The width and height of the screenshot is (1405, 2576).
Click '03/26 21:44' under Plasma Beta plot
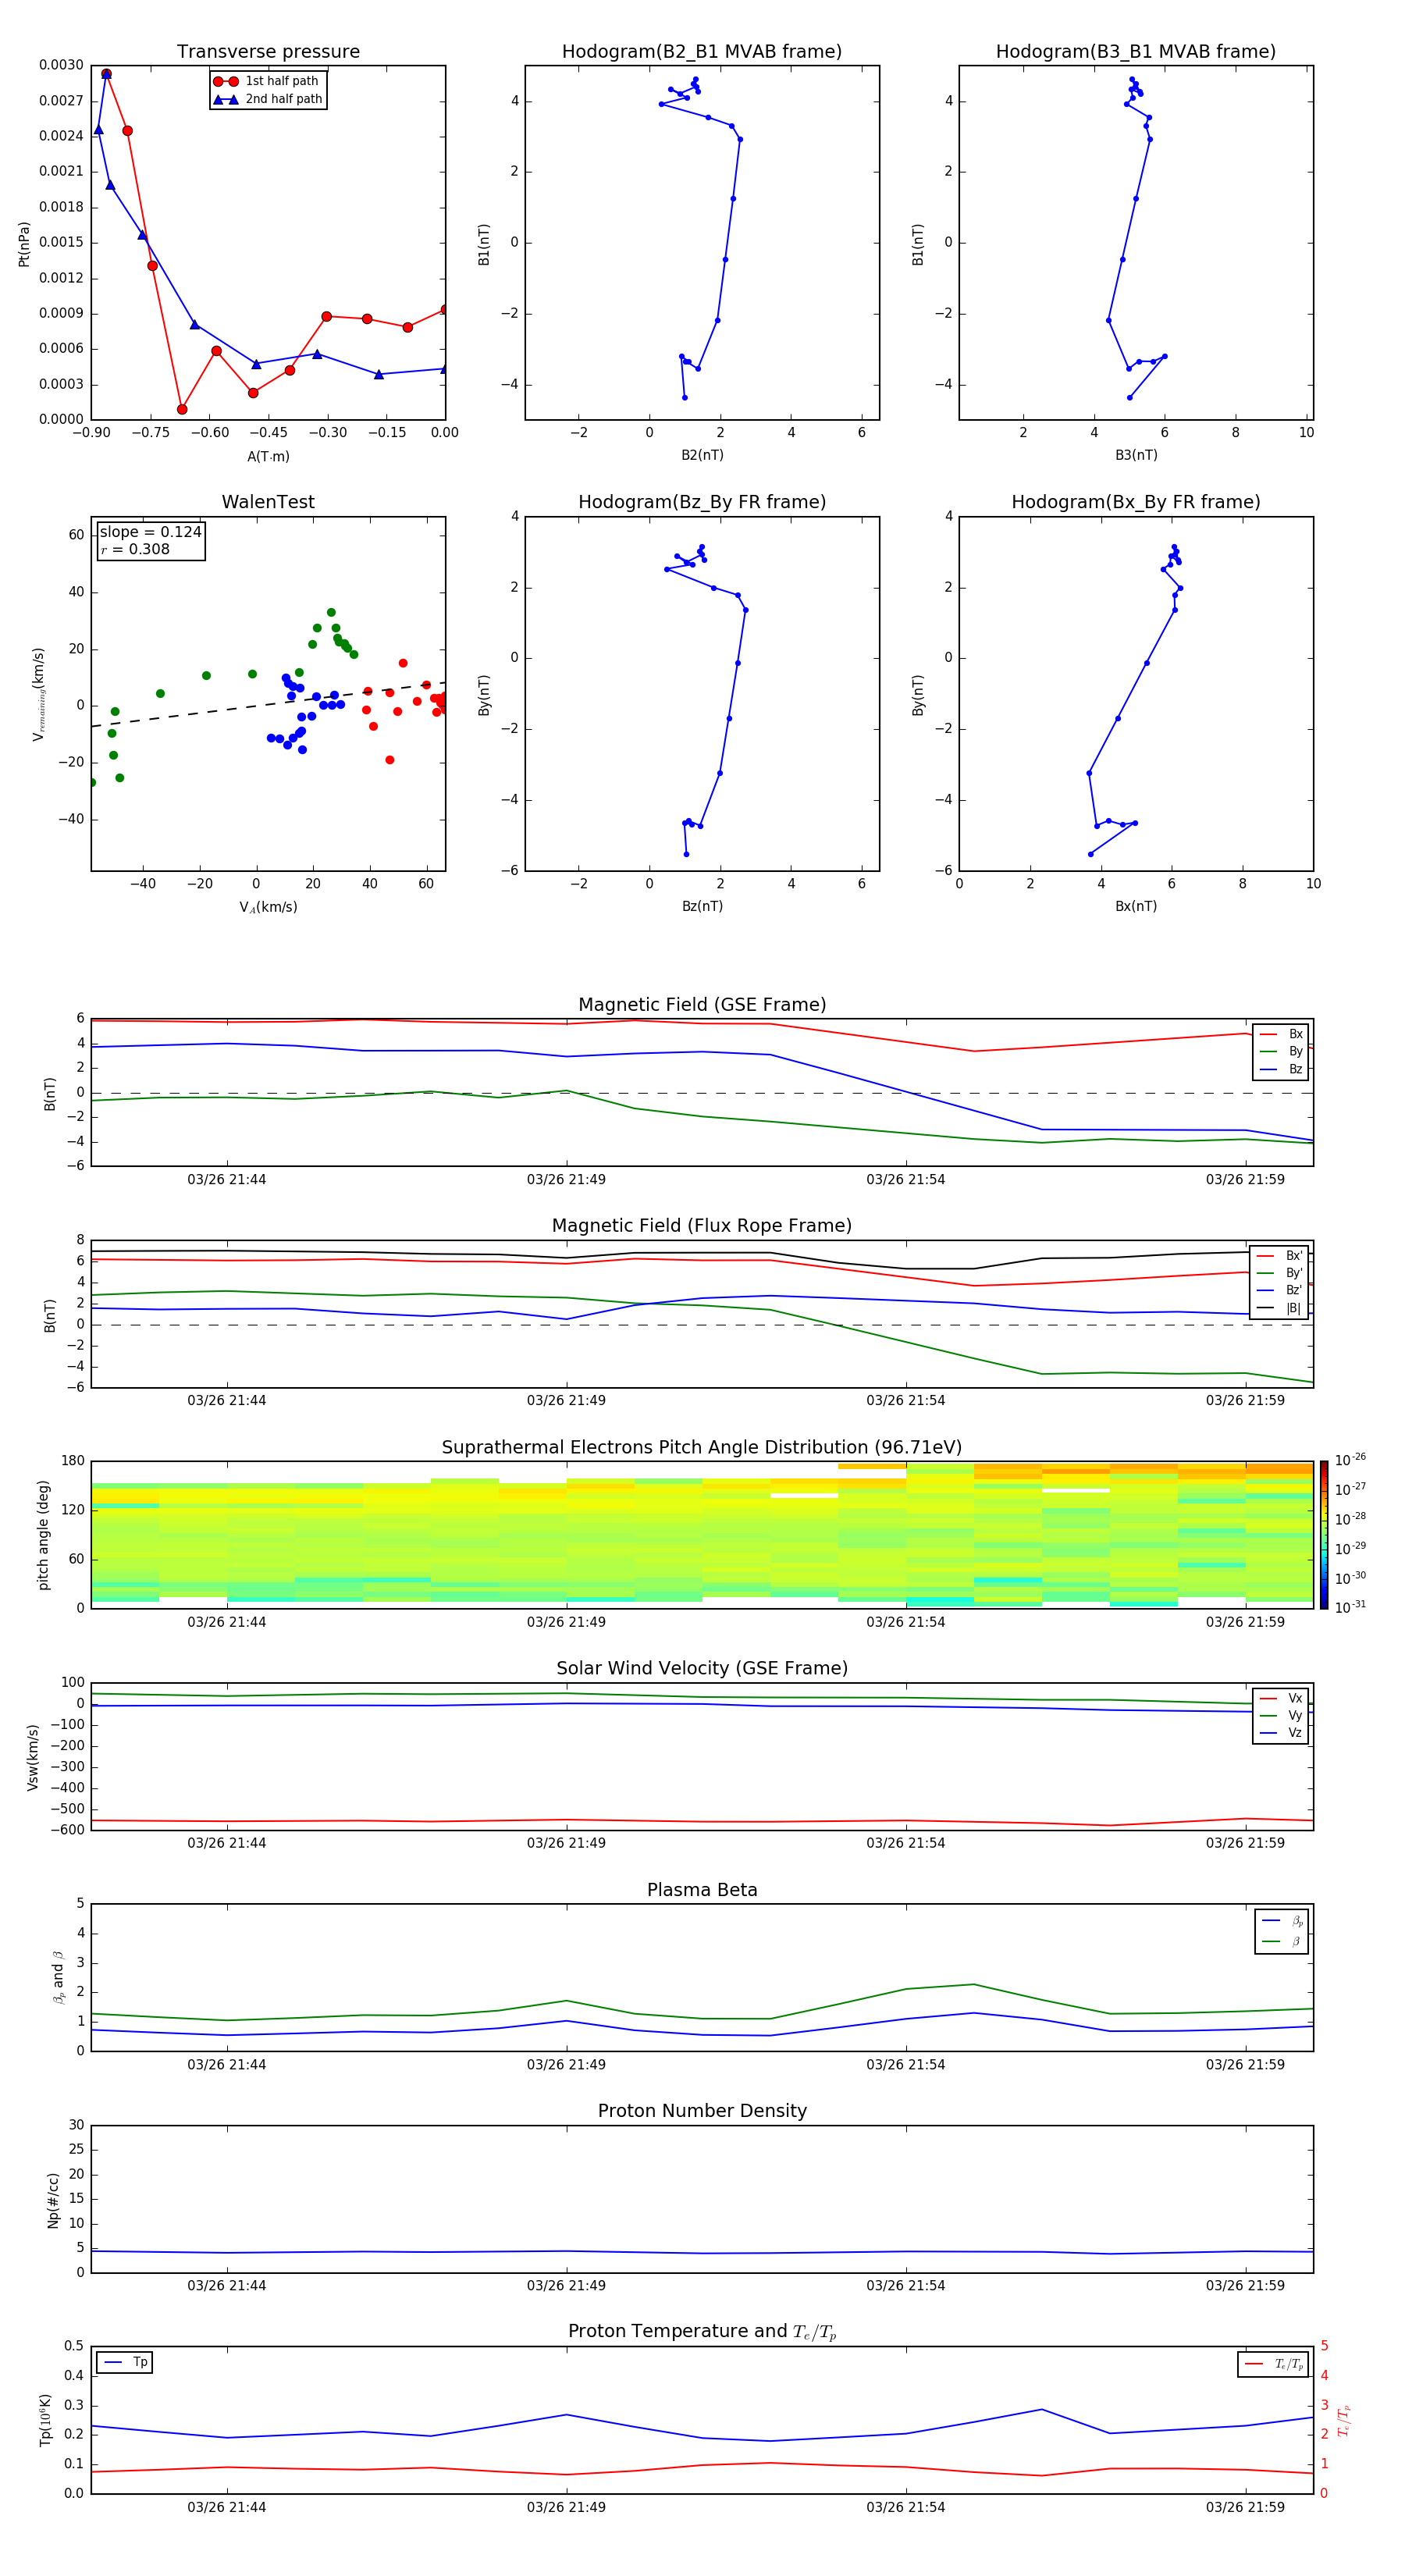coord(227,2065)
